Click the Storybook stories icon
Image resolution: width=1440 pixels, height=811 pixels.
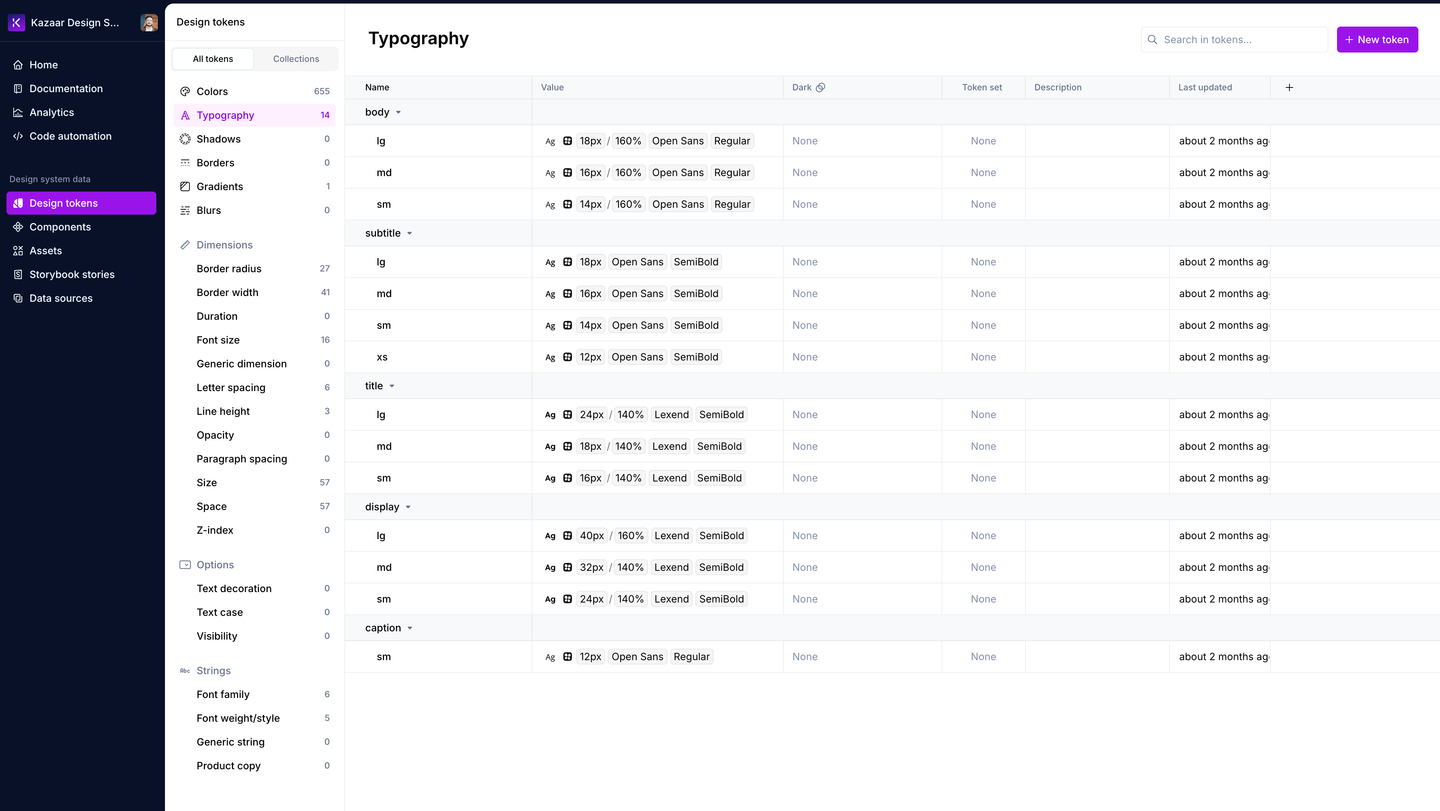(x=18, y=275)
